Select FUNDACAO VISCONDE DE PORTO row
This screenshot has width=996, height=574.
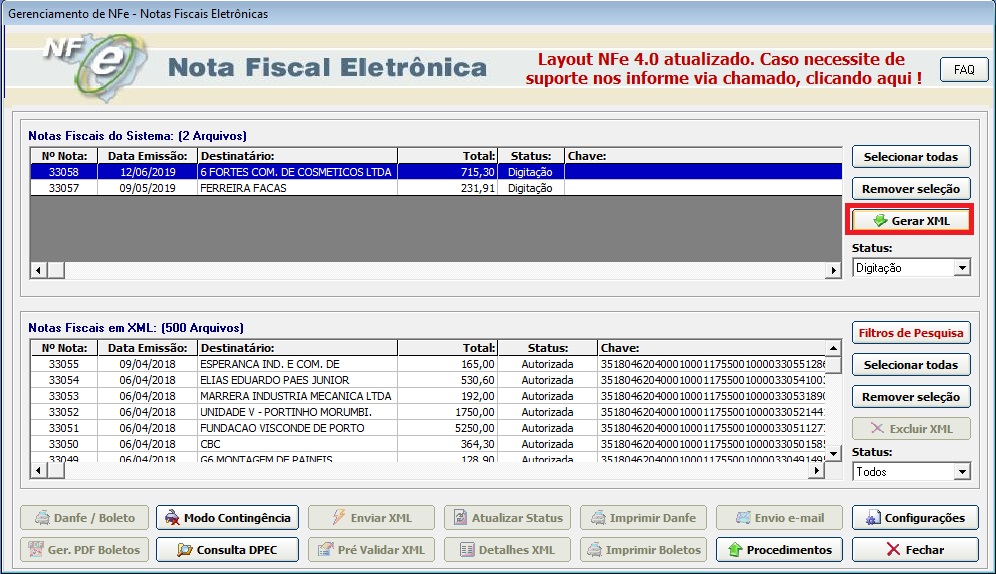(427, 428)
